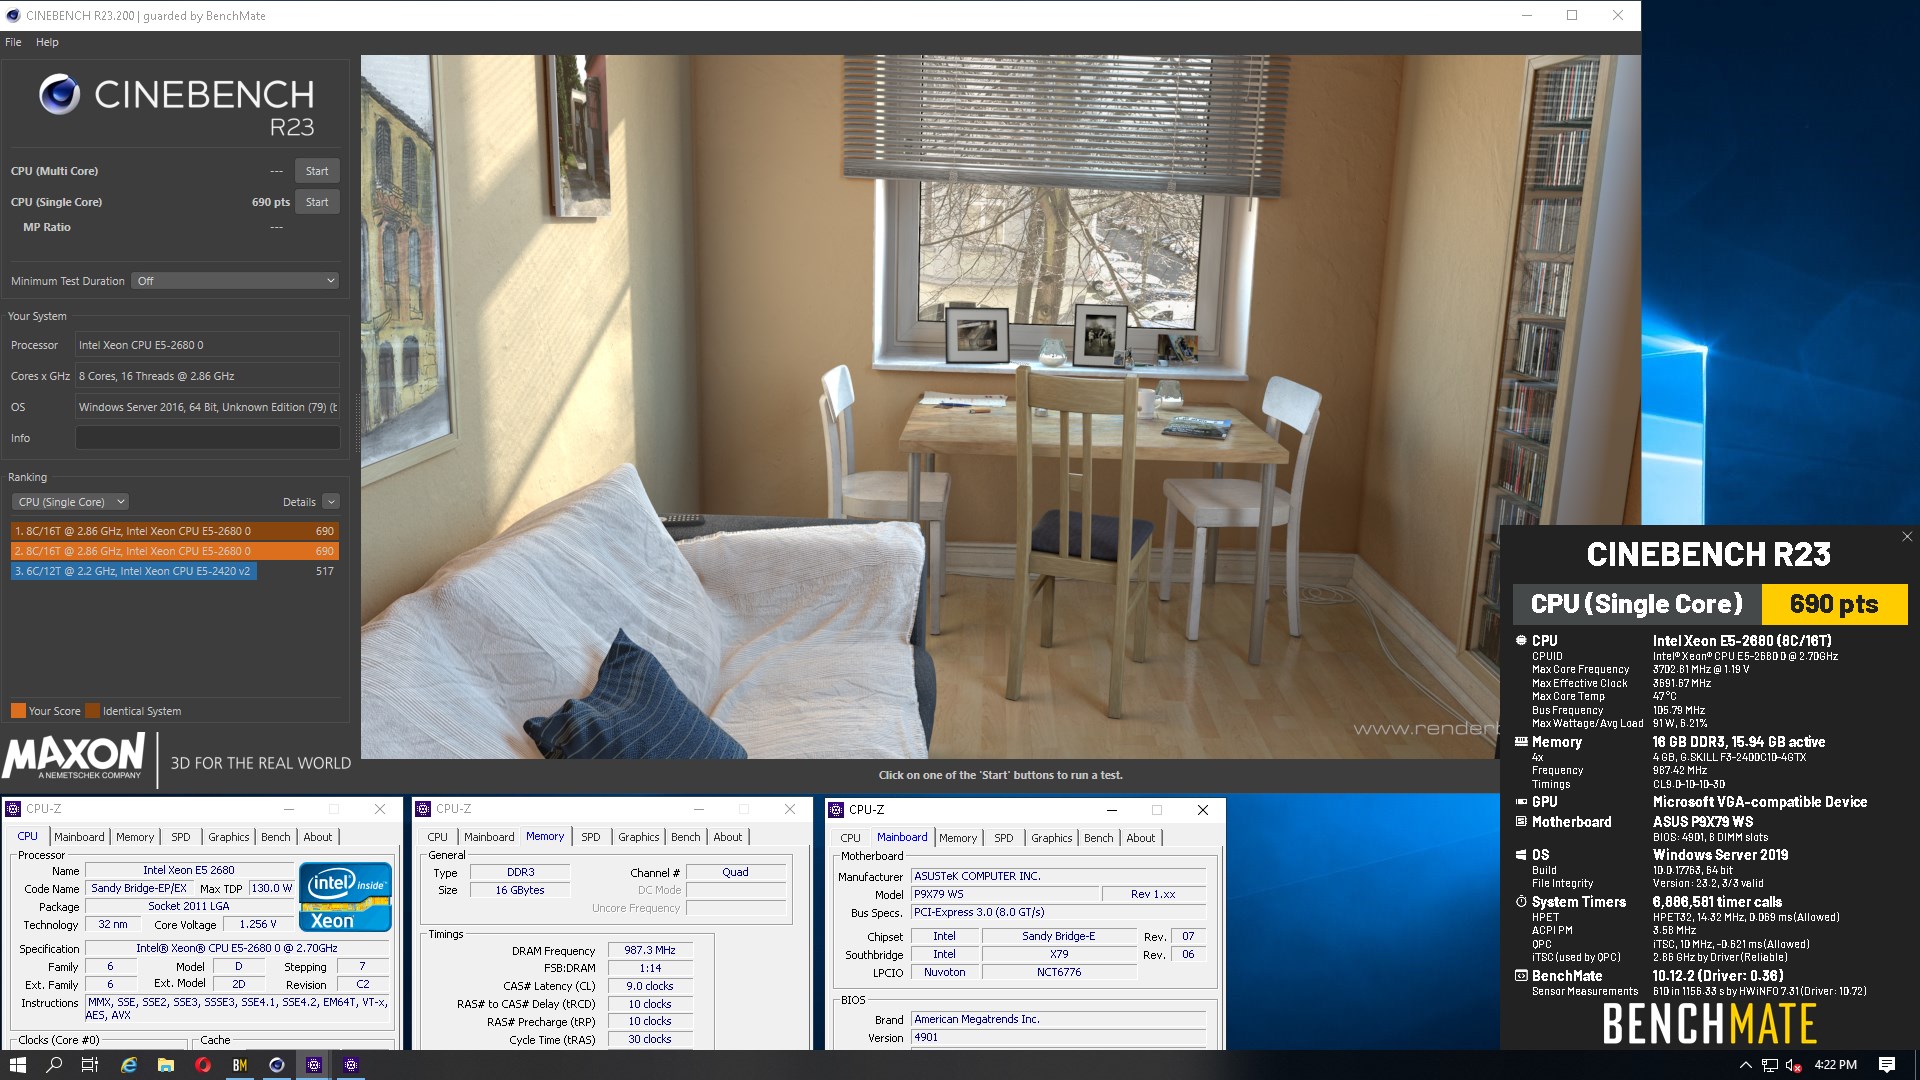Open CPU tab in the CPU-Z window showing Motherboard
Viewport: 1920px width, 1080px height.
851,838
